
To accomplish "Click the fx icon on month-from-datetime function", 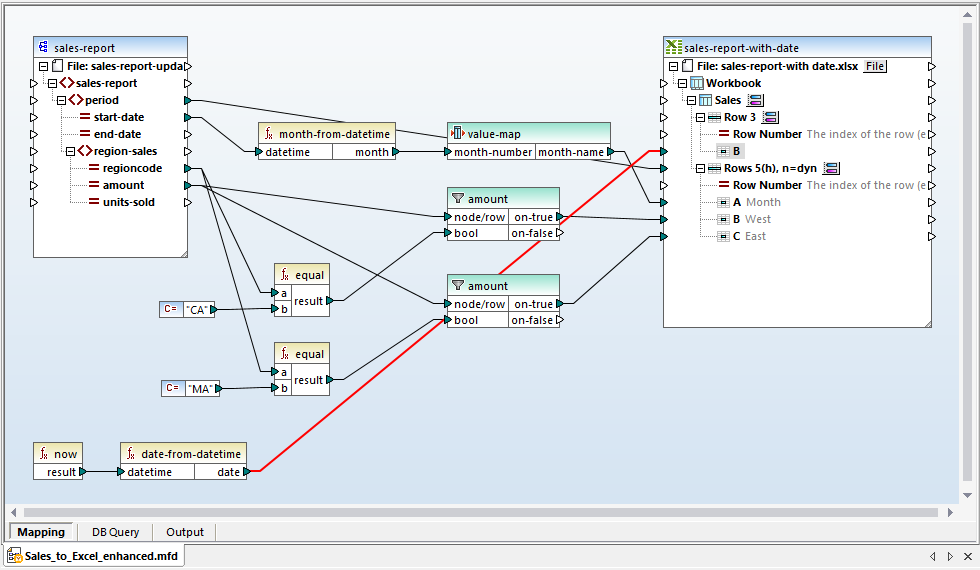I will (269, 134).
